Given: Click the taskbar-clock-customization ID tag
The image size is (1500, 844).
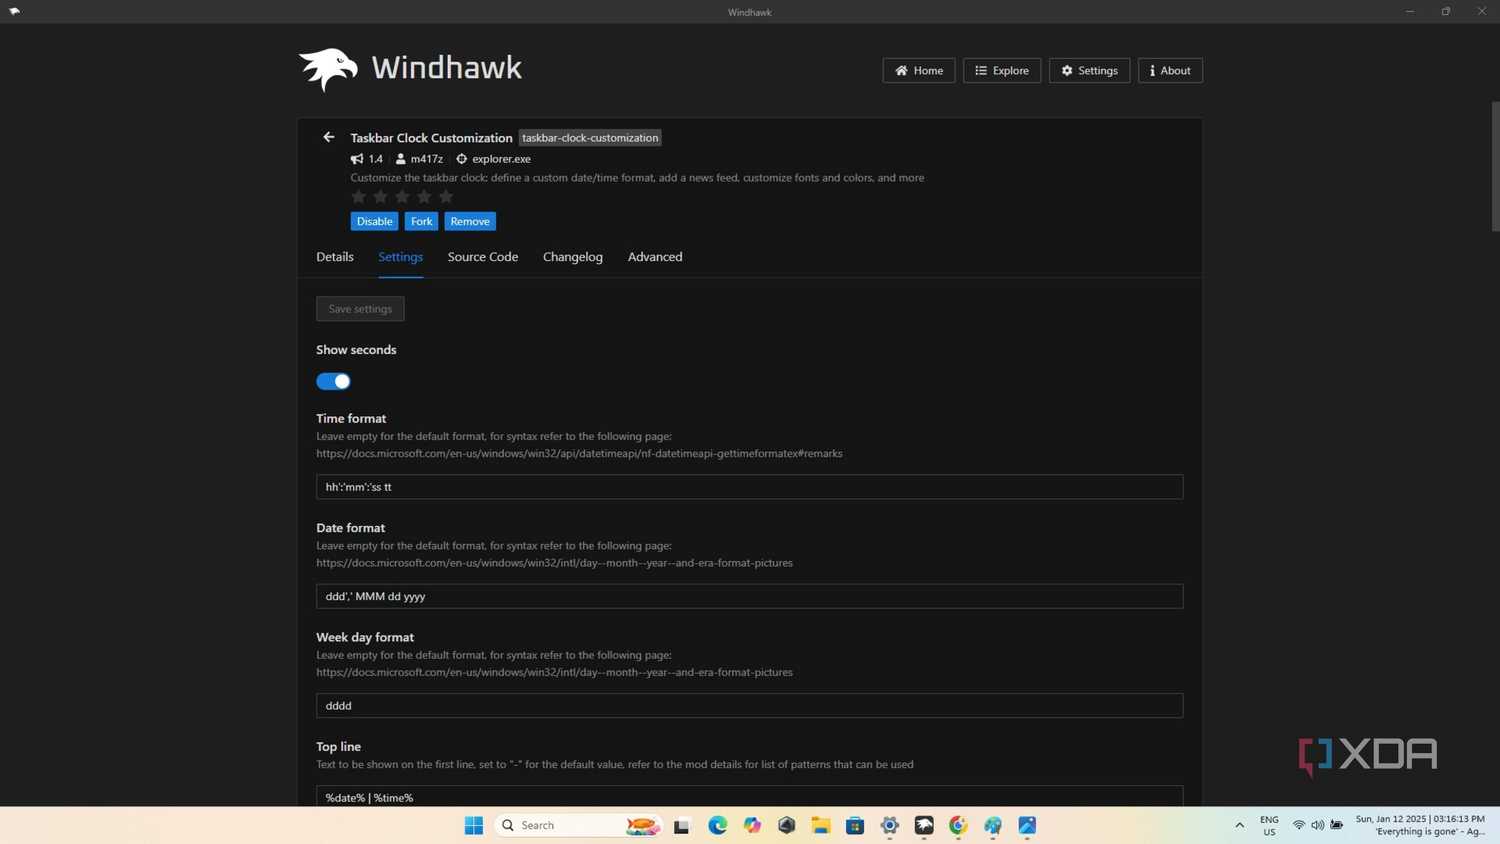Looking at the screenshot, I should pos(590,138).
